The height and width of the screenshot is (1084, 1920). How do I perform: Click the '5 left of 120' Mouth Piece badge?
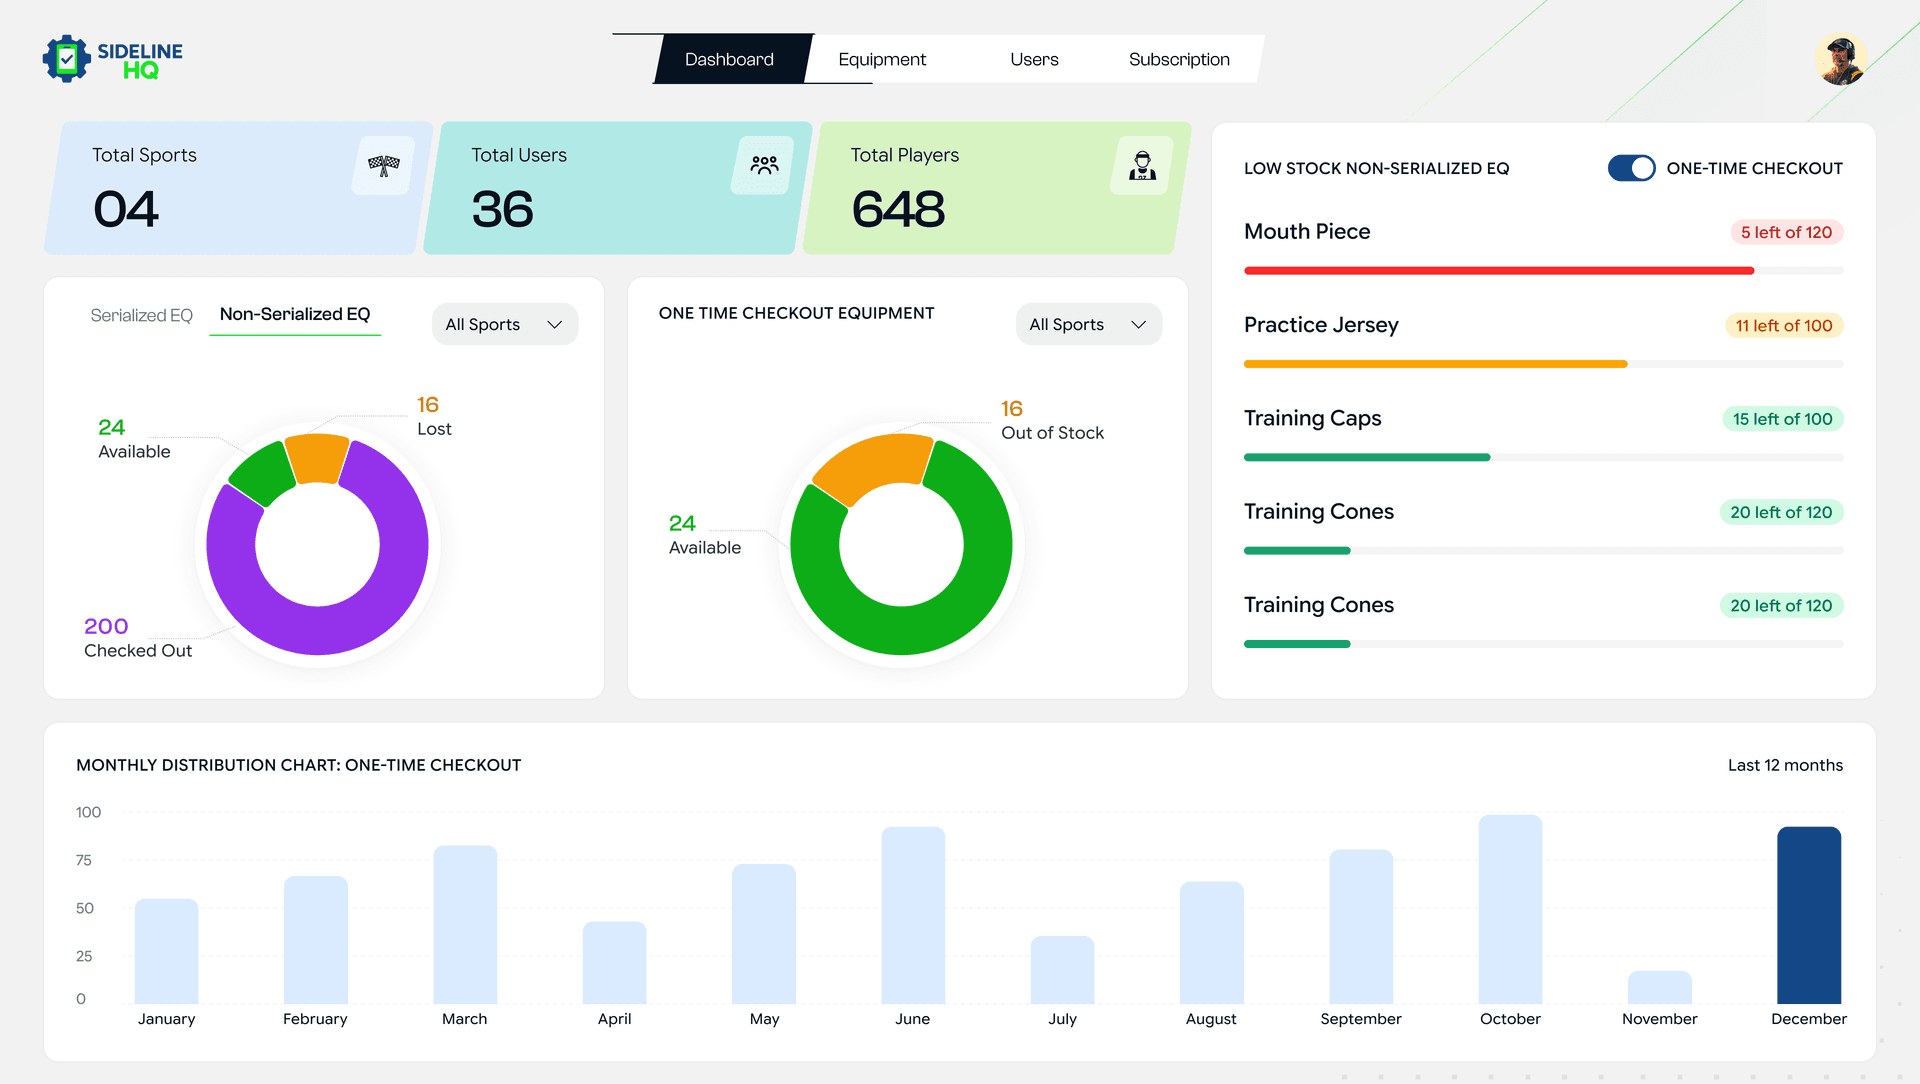pyautogui.click(x=1787, y=231)
